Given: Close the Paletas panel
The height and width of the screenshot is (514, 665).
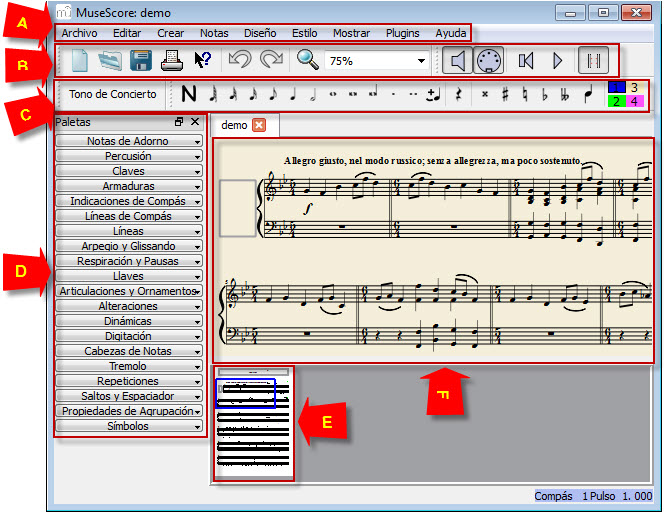Looking at the screenshot, I should point(195,122).
